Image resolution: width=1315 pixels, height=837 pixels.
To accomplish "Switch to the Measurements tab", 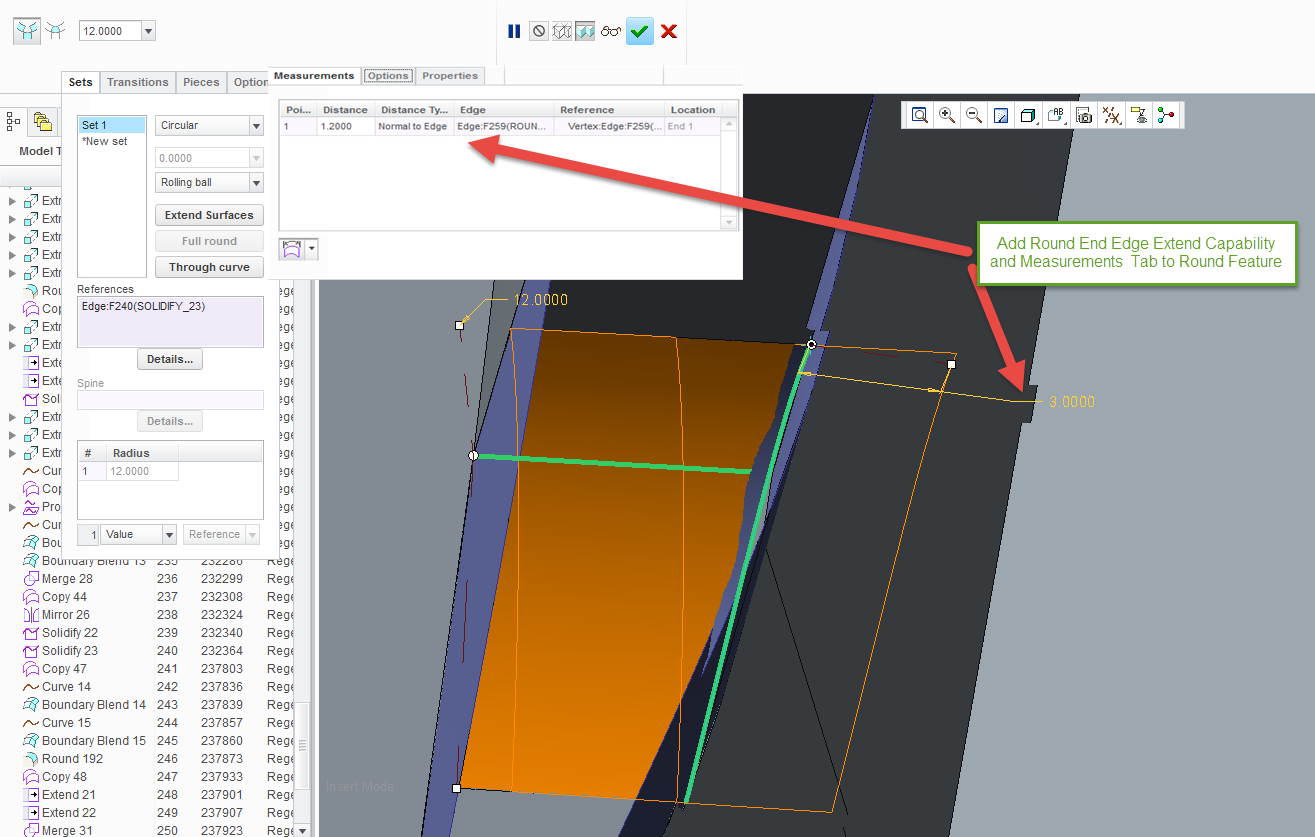I will [x=314, y=76].
